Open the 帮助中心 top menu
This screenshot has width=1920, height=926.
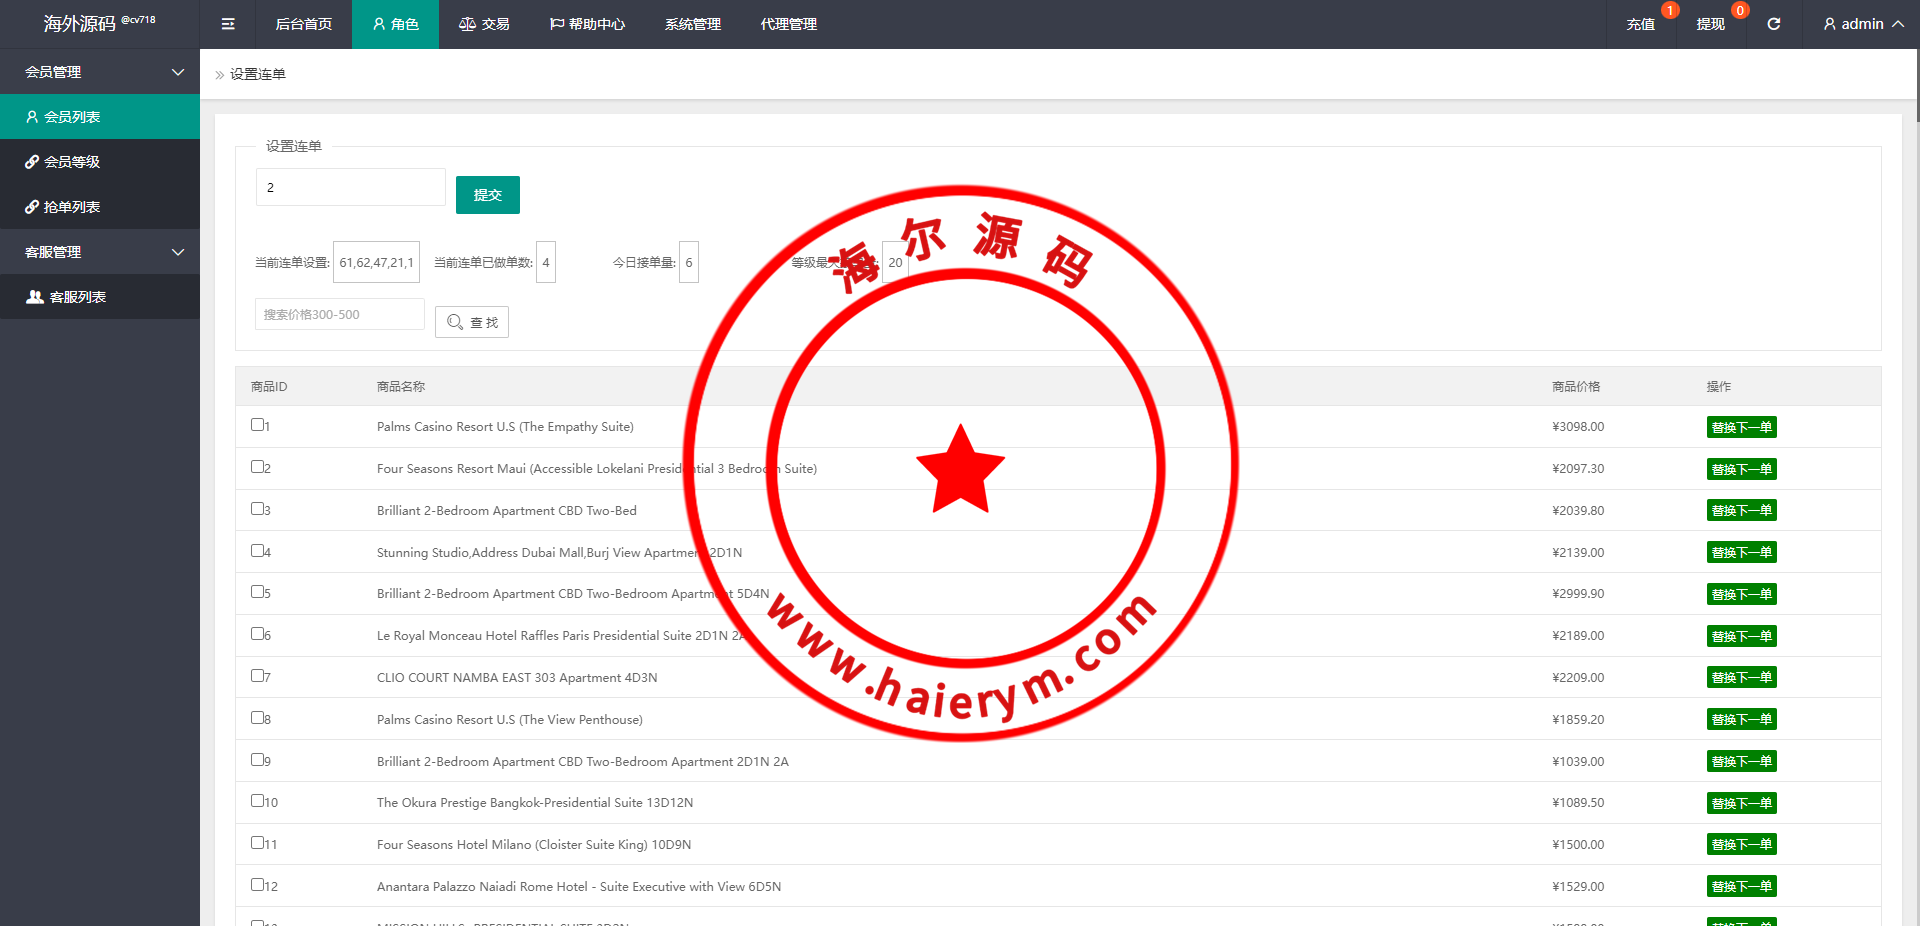(x=587, y=24)
